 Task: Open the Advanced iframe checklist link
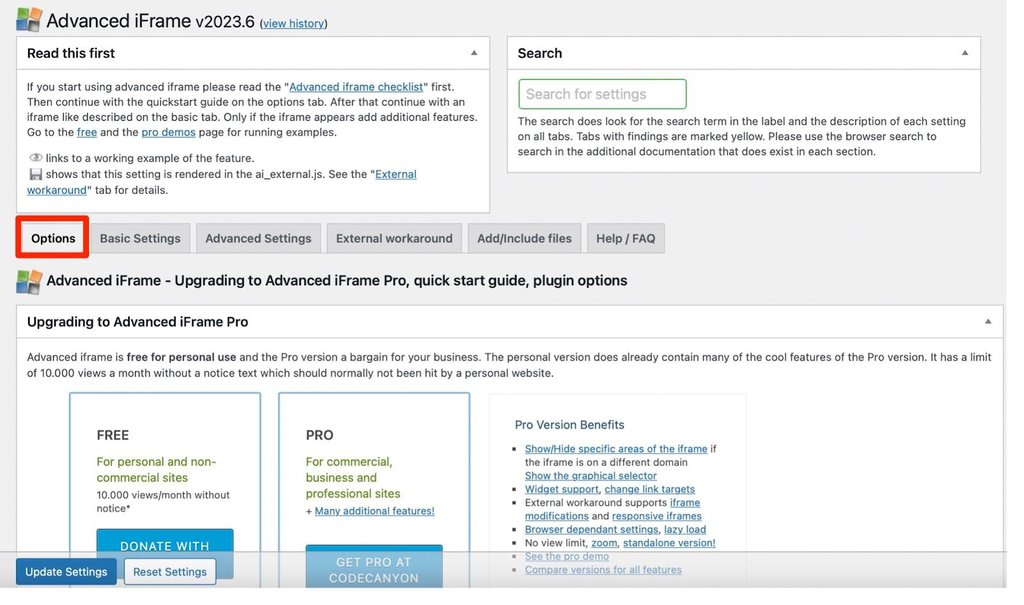coord(355,85)
